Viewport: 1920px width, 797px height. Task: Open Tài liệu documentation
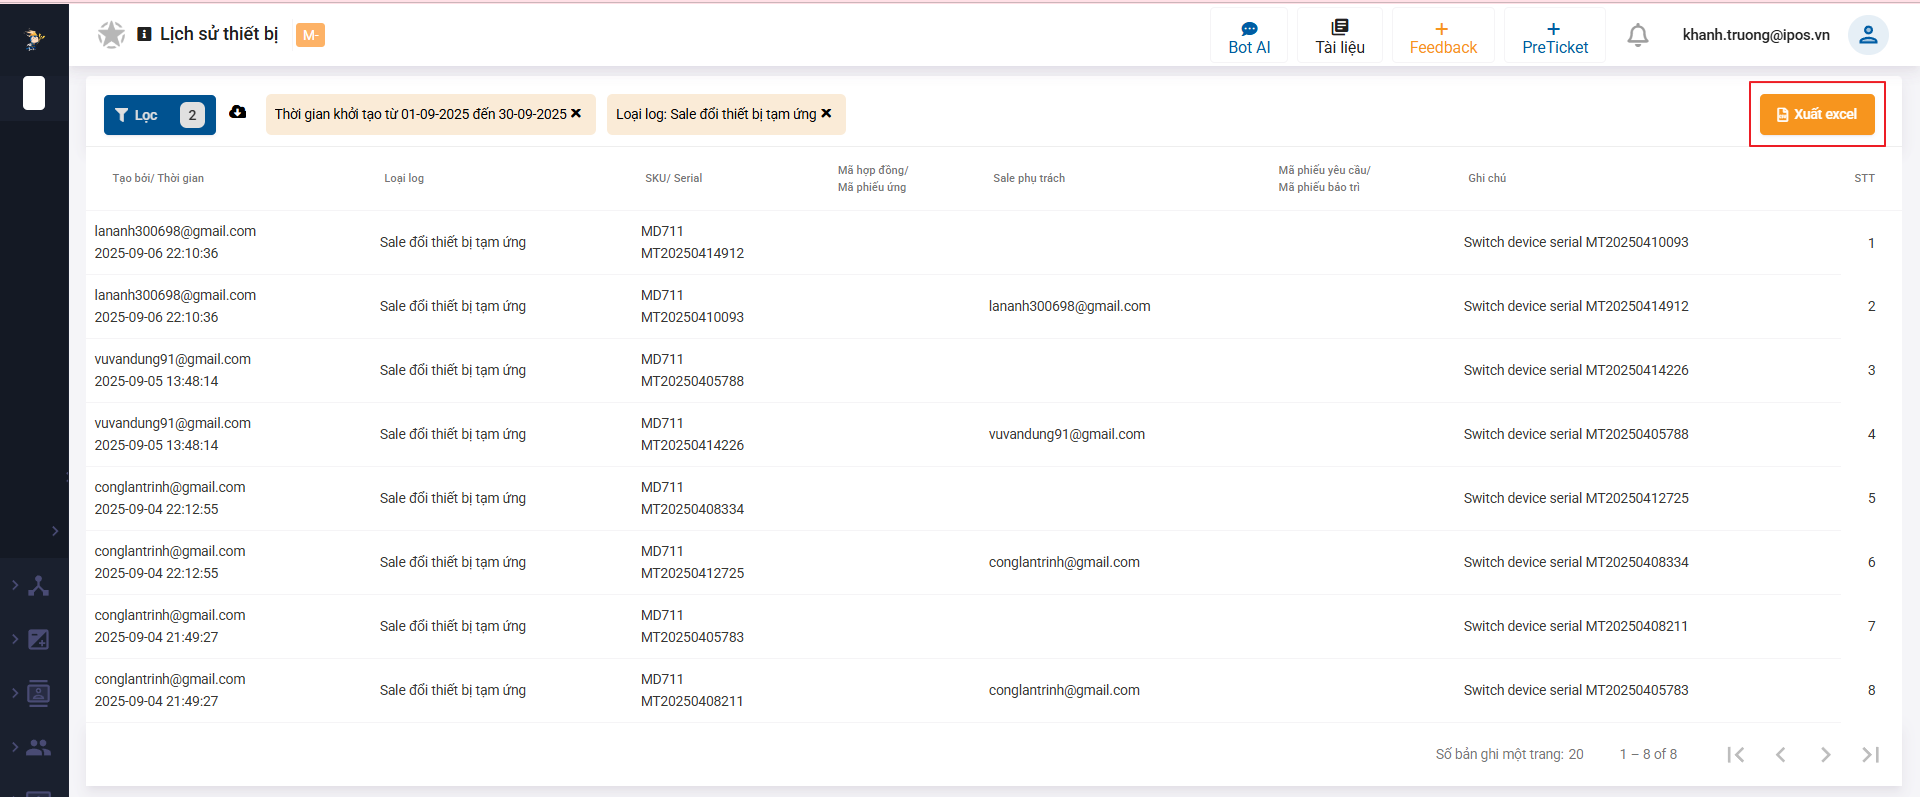coord(1340,38)
